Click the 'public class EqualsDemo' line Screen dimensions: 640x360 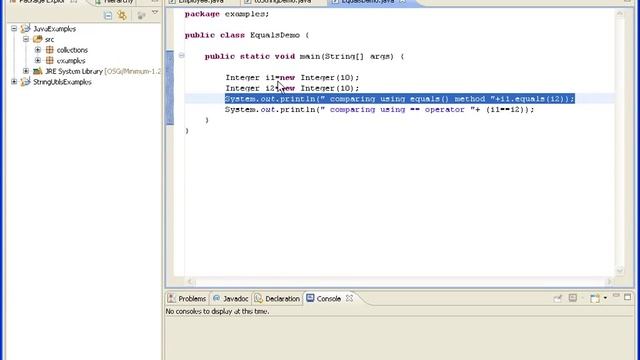(x=247, y=35)
